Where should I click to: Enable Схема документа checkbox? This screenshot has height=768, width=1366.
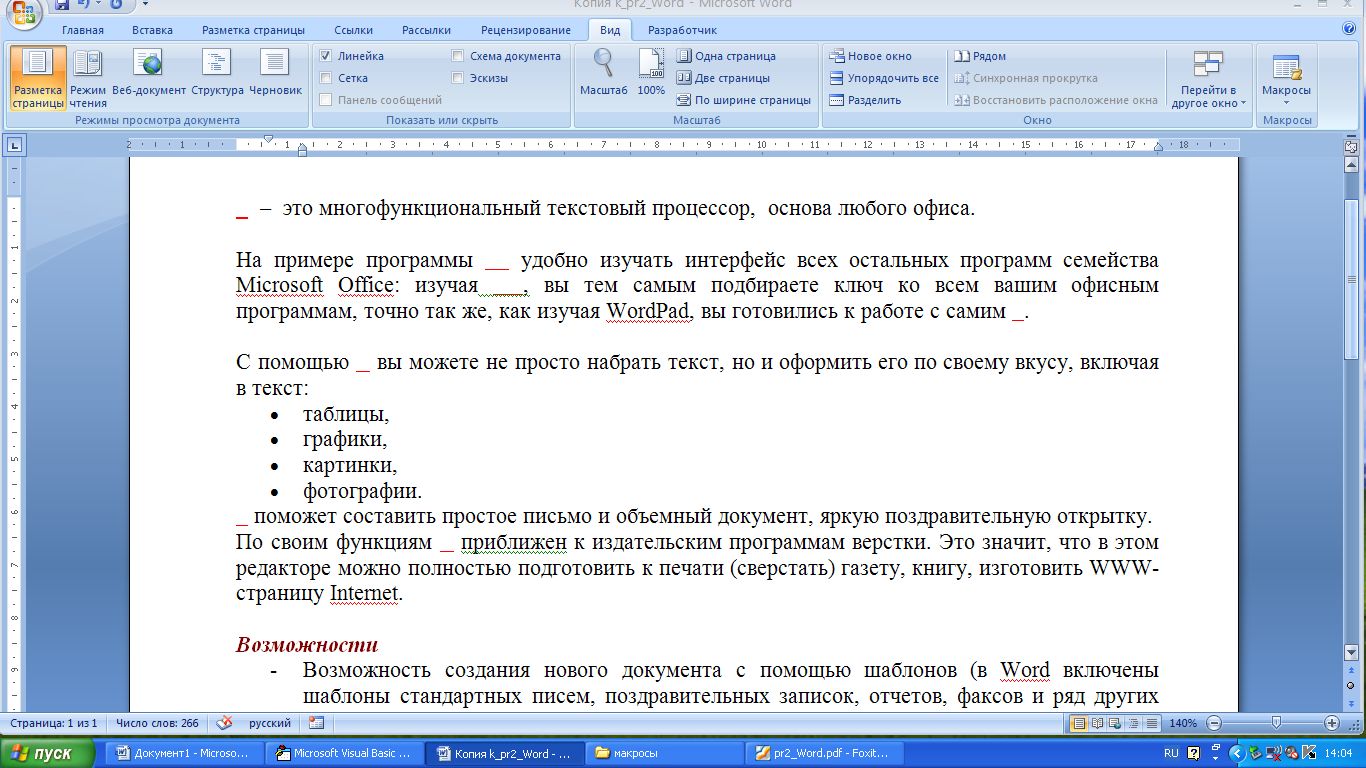point(458,56)
